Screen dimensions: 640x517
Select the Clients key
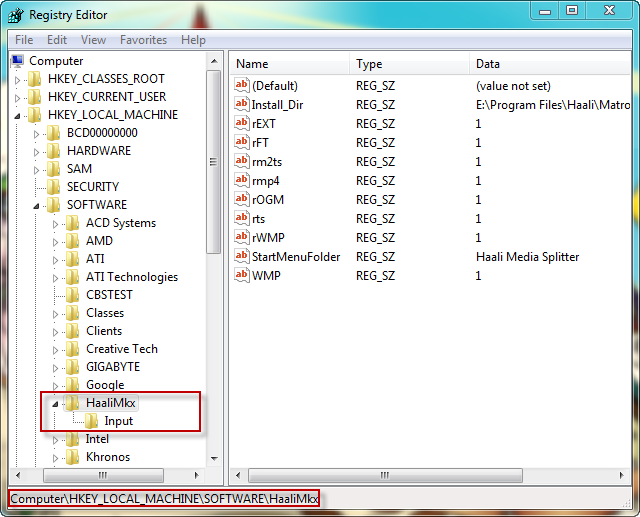[104, 331]
